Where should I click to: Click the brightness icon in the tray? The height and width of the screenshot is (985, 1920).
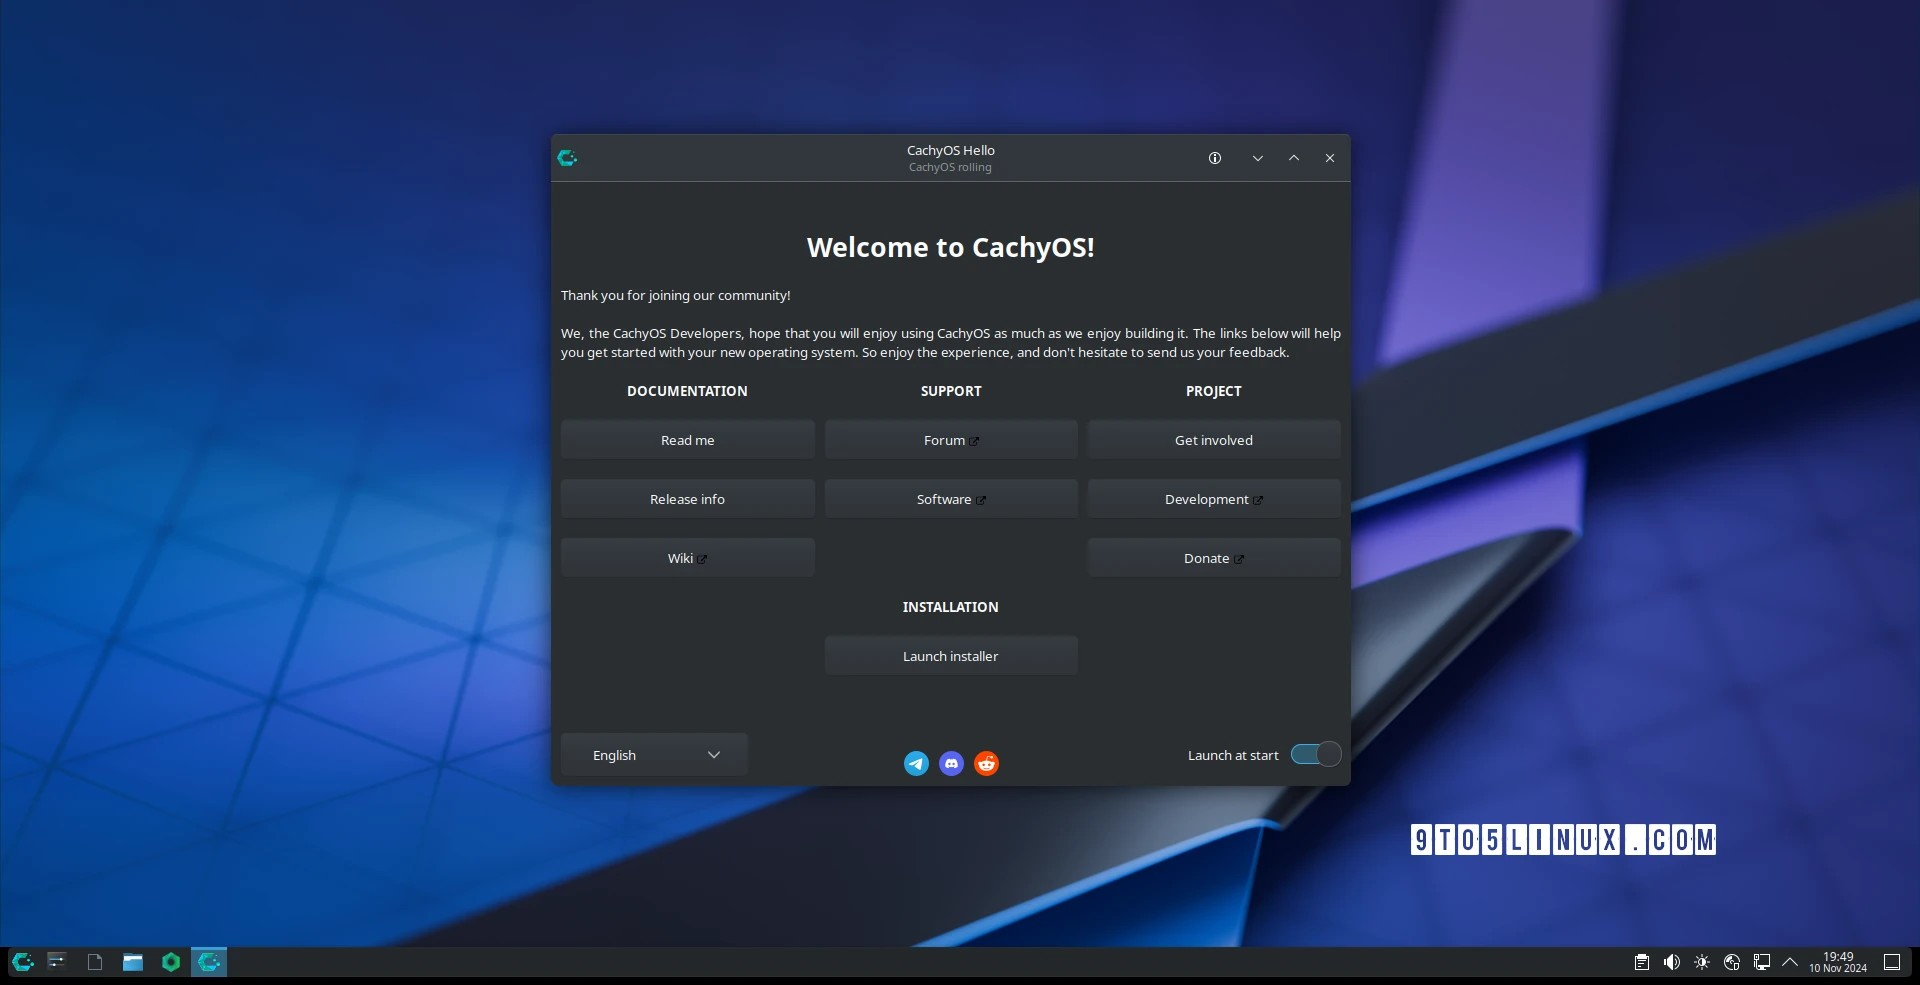click(1702, 962)
